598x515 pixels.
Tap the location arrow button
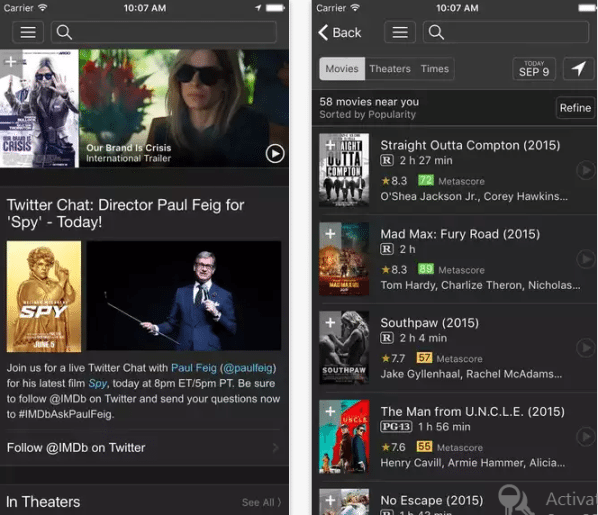click(x=579, y=69)
